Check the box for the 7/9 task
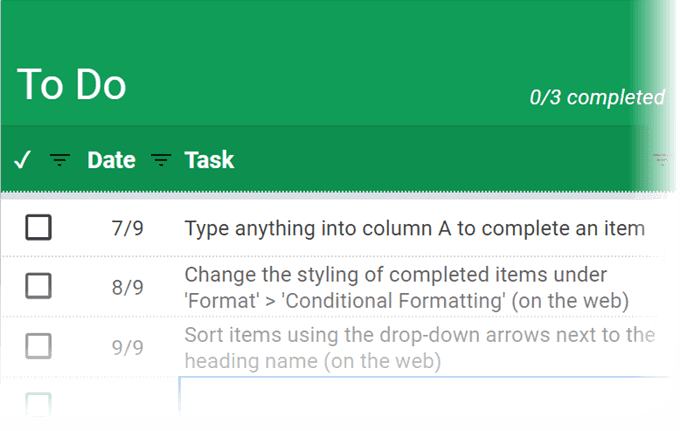680x431 pixels. 39,227
